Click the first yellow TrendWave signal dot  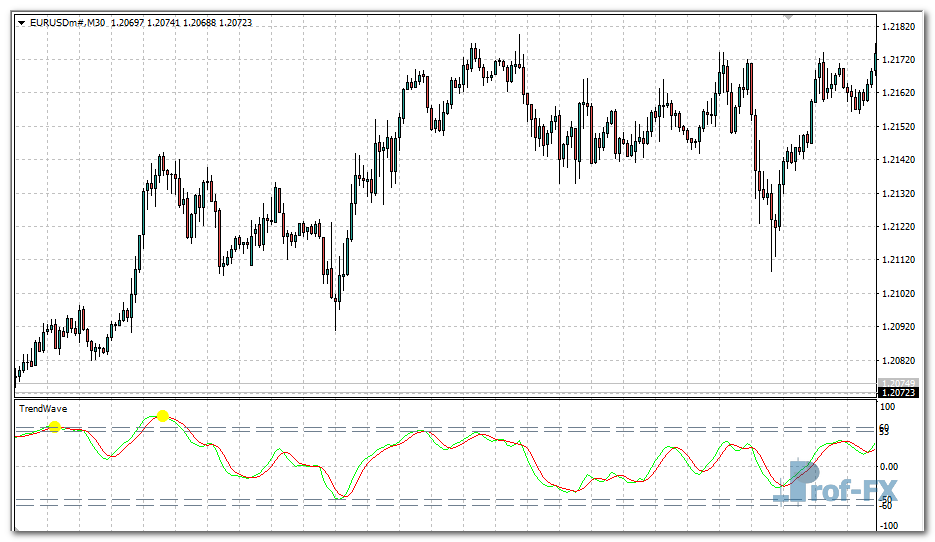55,427
